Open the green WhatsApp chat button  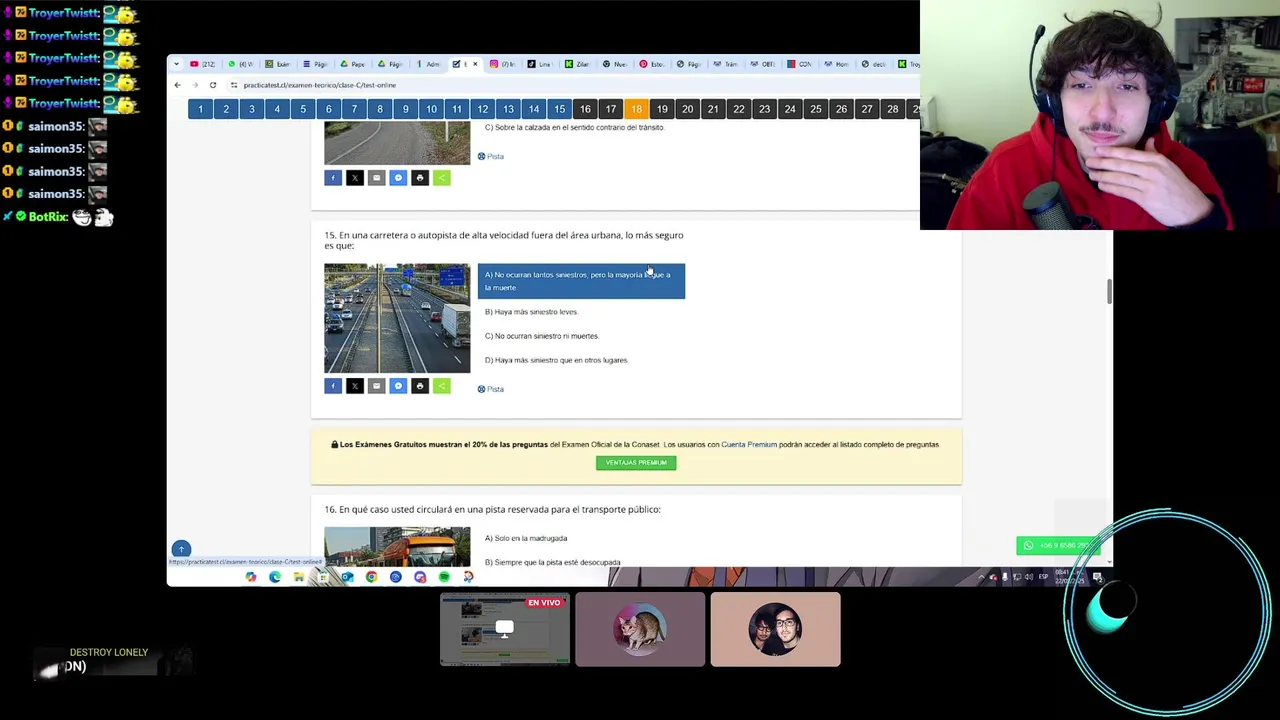tap(1058, 545)
